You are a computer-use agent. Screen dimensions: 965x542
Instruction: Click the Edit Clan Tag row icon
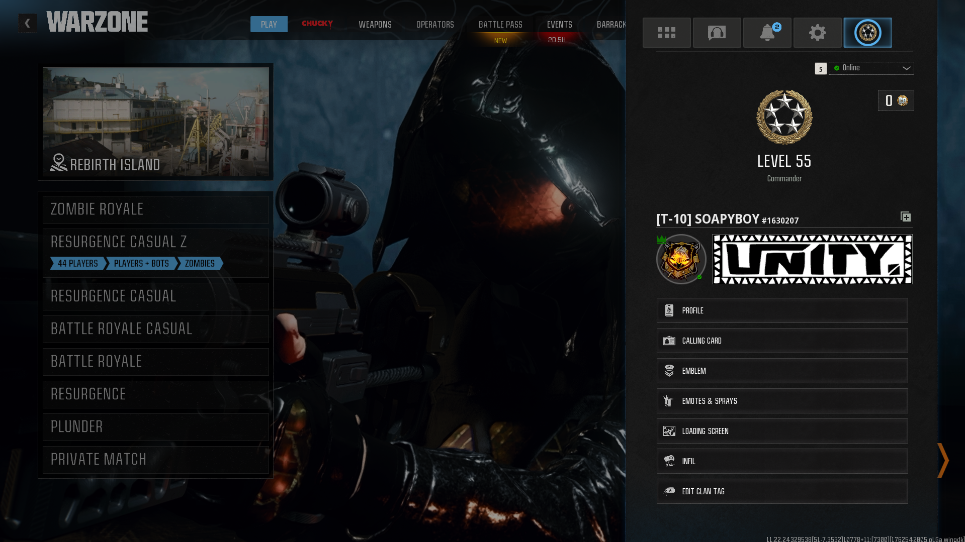click(x=669, y=491)
